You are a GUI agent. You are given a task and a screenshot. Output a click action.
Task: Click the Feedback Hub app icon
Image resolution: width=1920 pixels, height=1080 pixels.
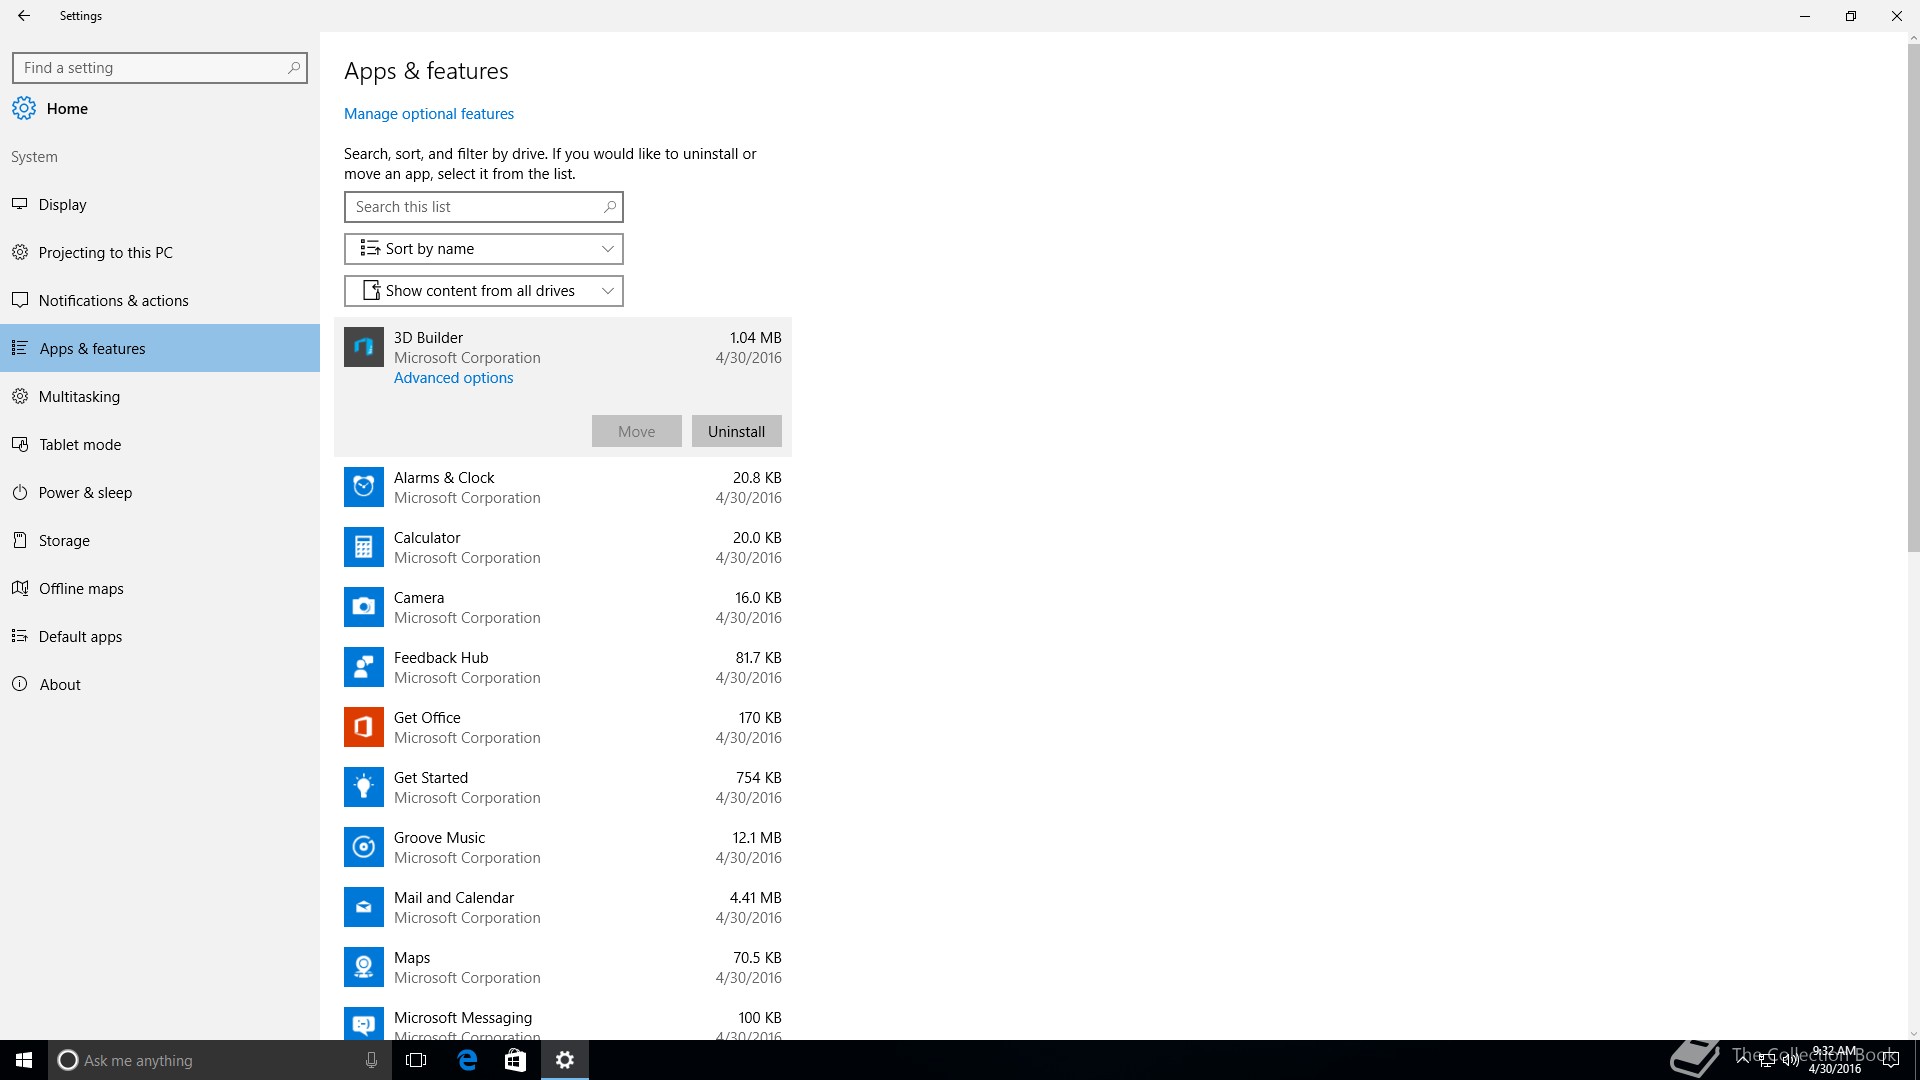(x=364, y=667)
